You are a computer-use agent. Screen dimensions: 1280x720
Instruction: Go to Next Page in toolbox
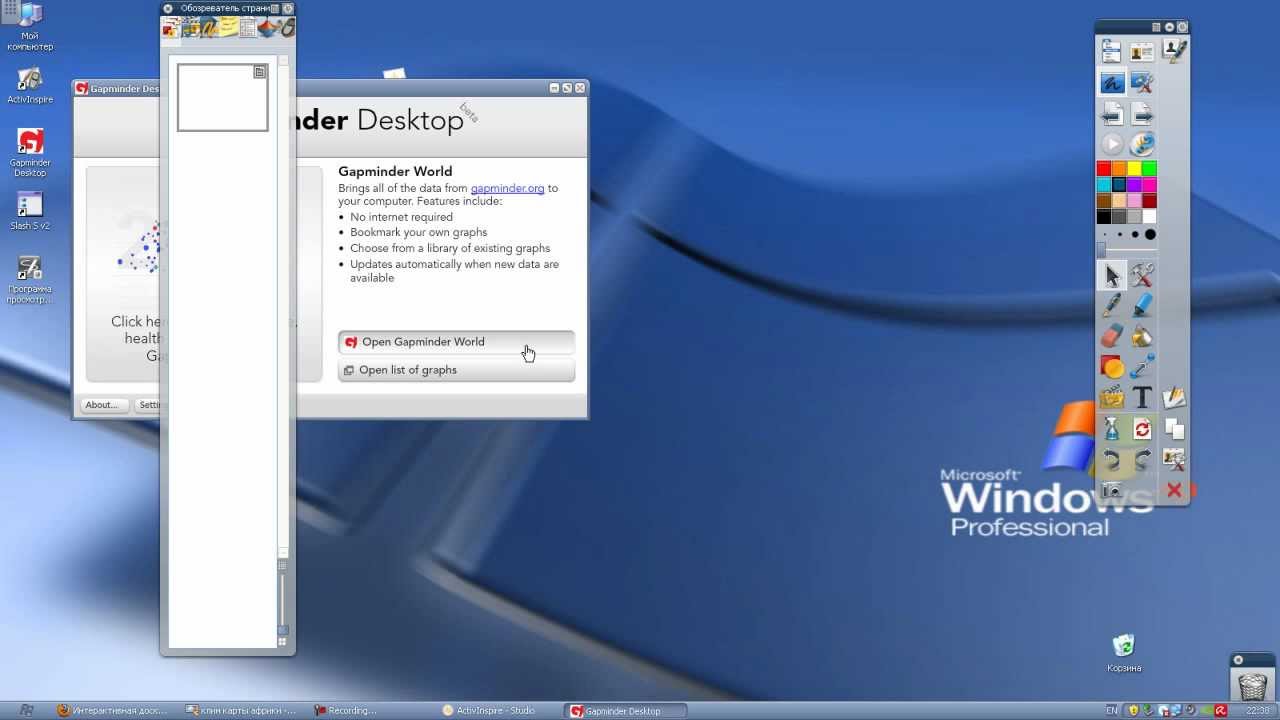click(1142, 113)
